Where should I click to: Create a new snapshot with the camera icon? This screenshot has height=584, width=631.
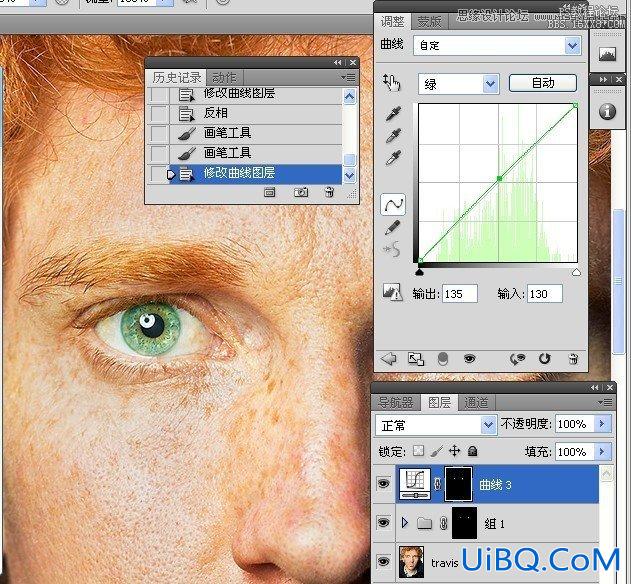coord(301,192)
